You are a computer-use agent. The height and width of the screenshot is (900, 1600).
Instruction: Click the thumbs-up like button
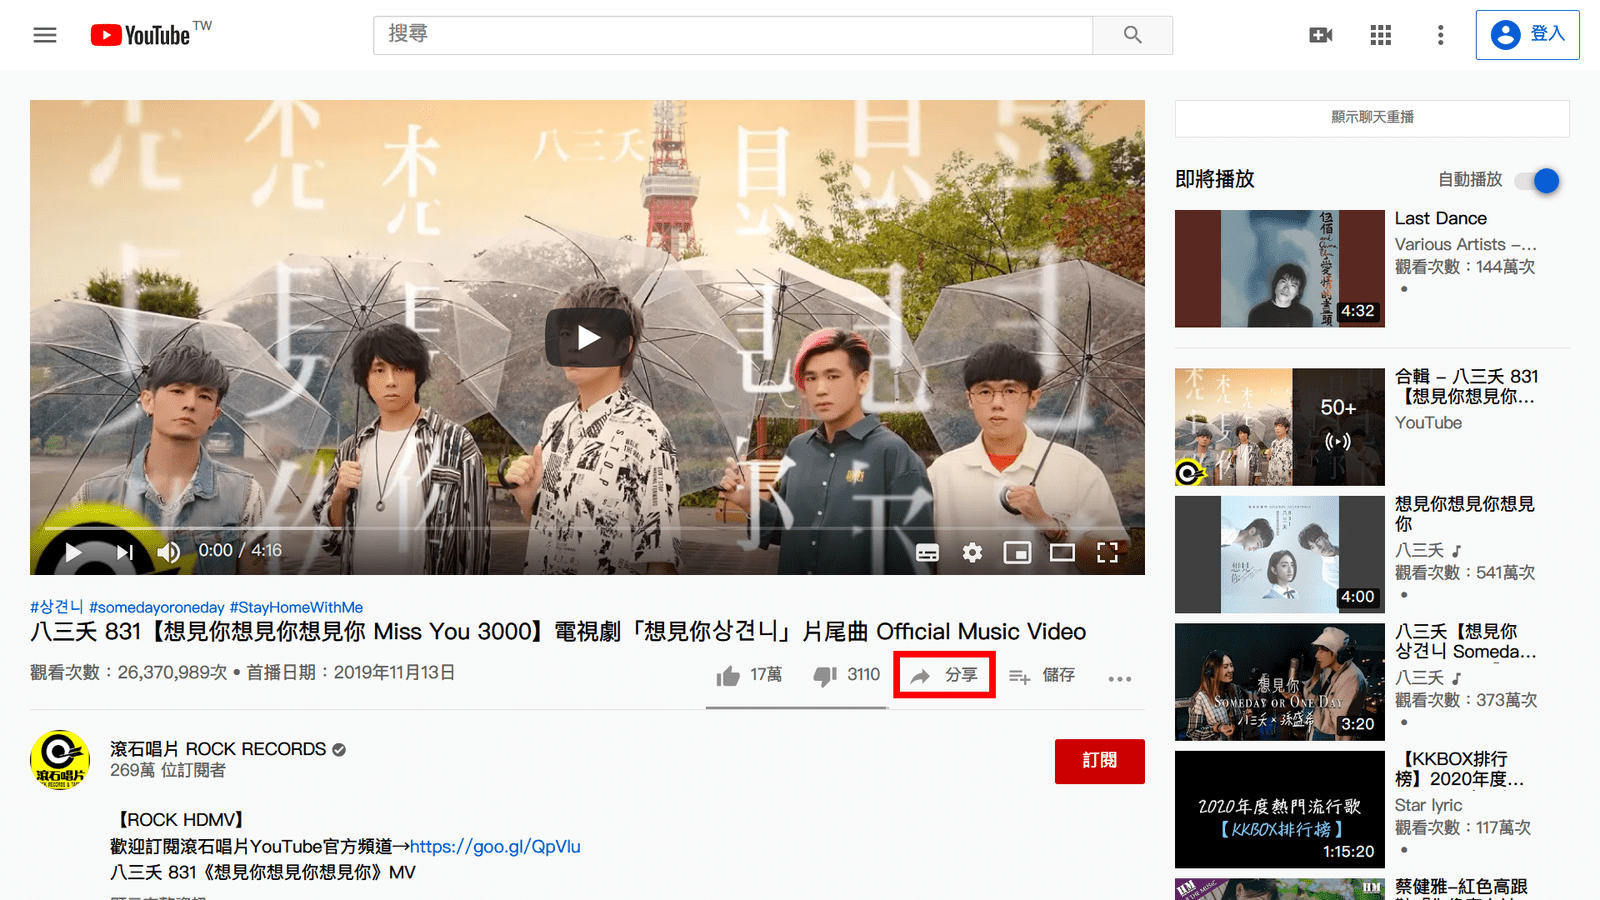pos(729,676)
